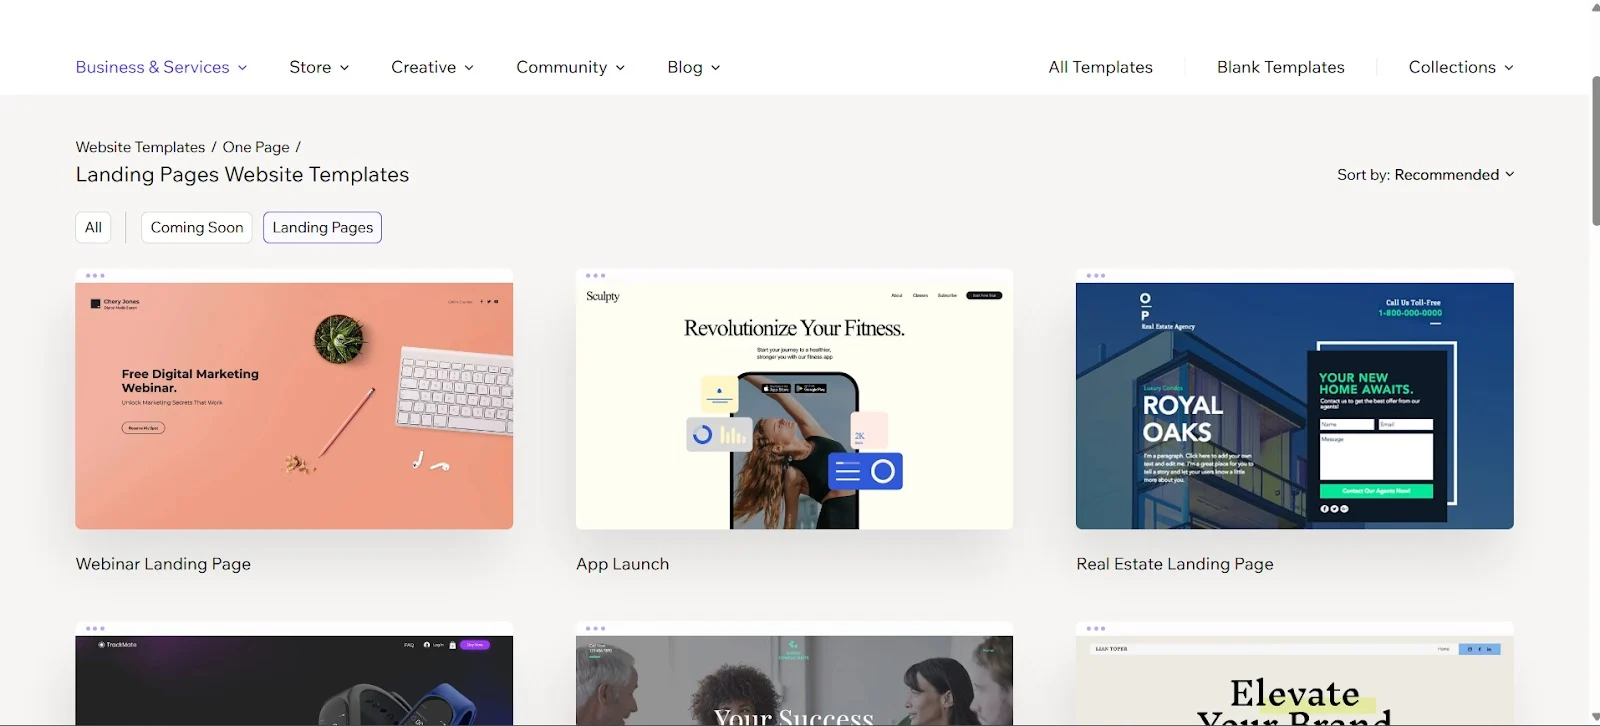Click the Real Estate Landing Page title
The image size is (1600, 726).
click(1175, 564)
